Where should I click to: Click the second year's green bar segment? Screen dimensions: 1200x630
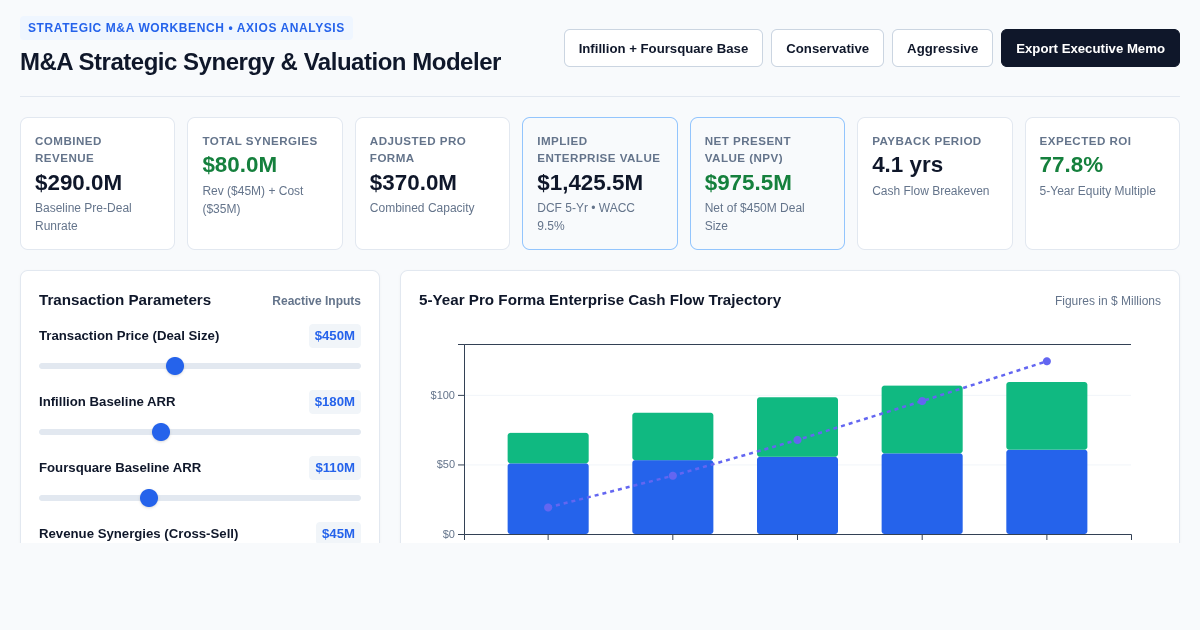(x=673, y=436)
